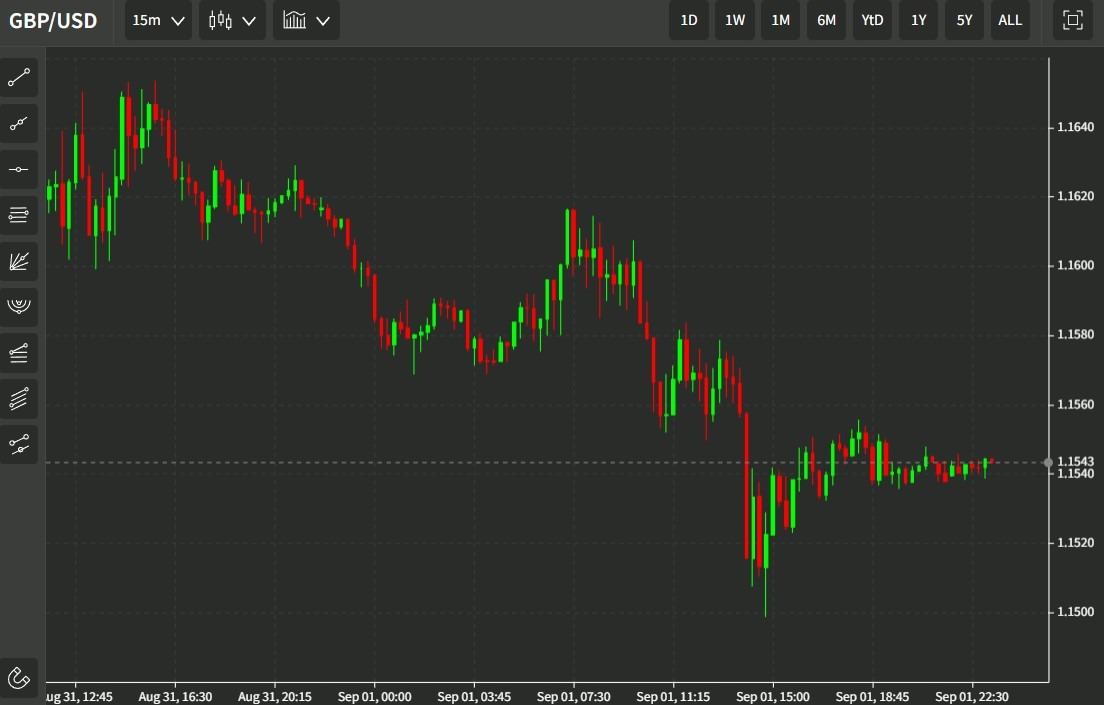Click the 1.1640 price axis label

(1075, 127)
